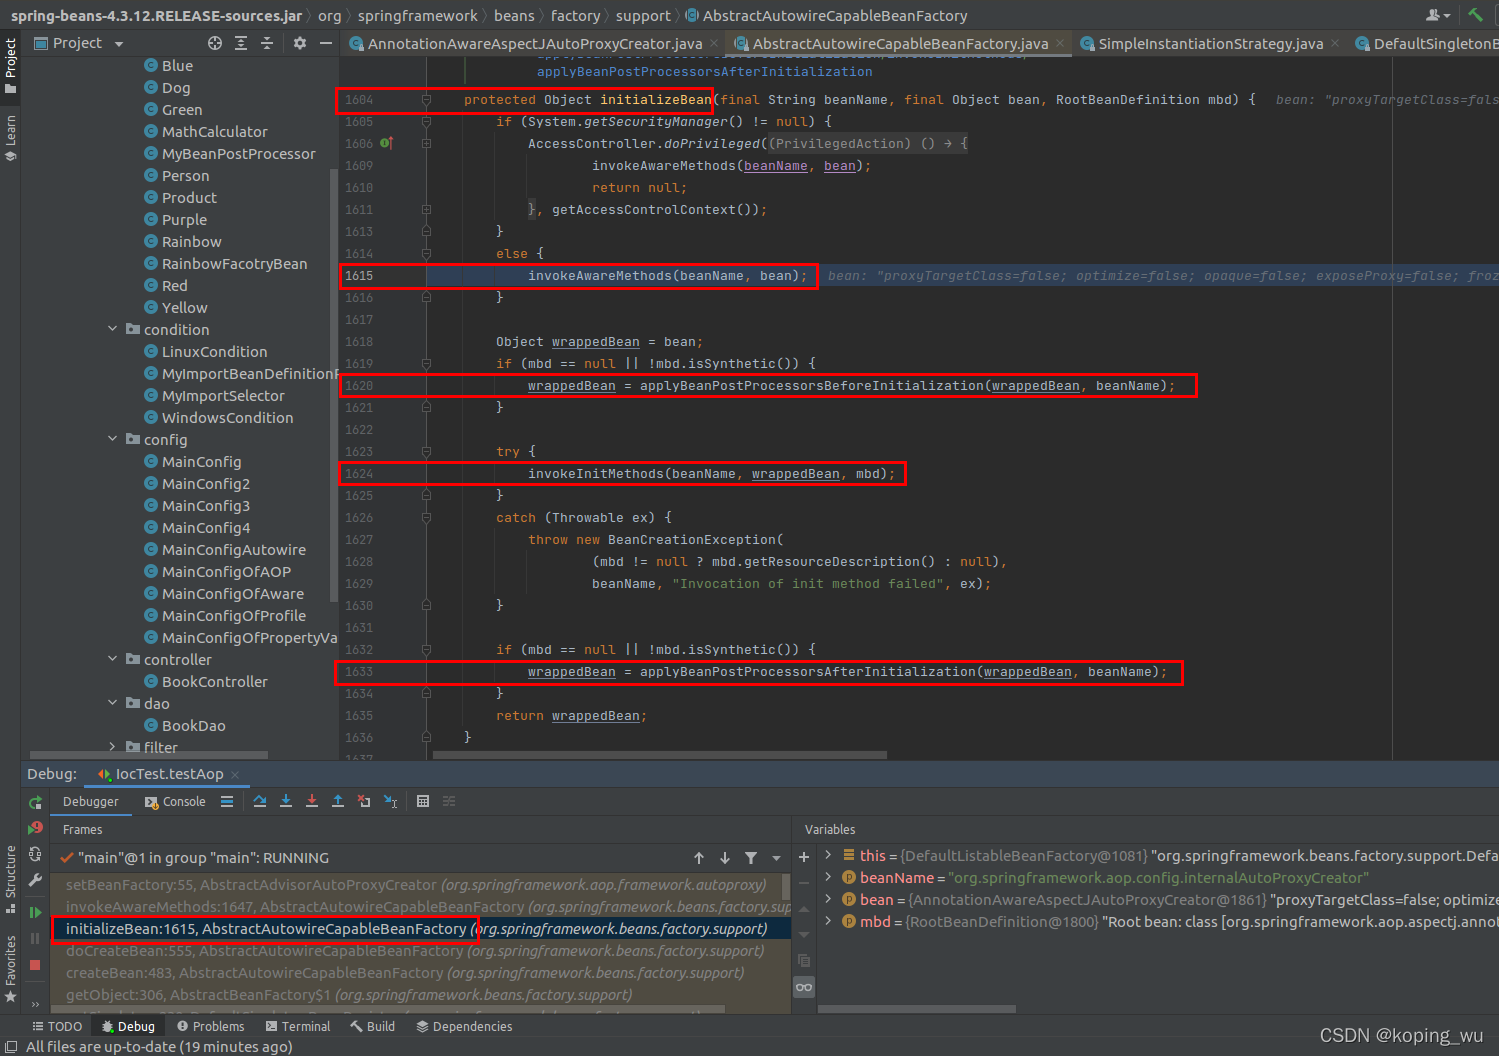Toggle fold marker at line 1604
The width and height of the screenshot is (1499, 1056).
tap(426, 100)
